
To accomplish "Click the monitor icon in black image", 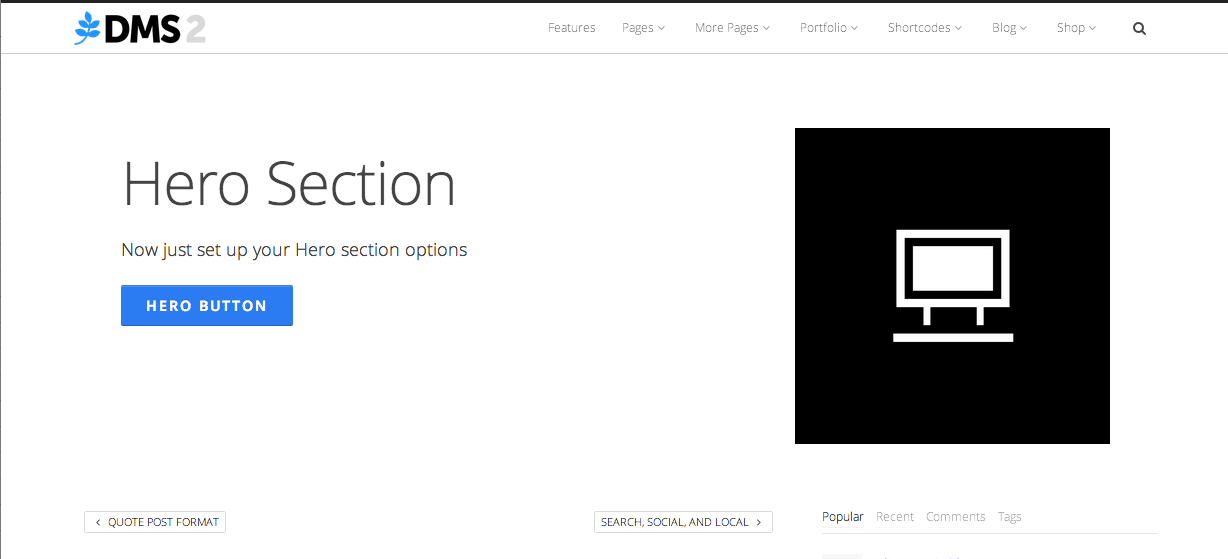I will tap(953, 286).
